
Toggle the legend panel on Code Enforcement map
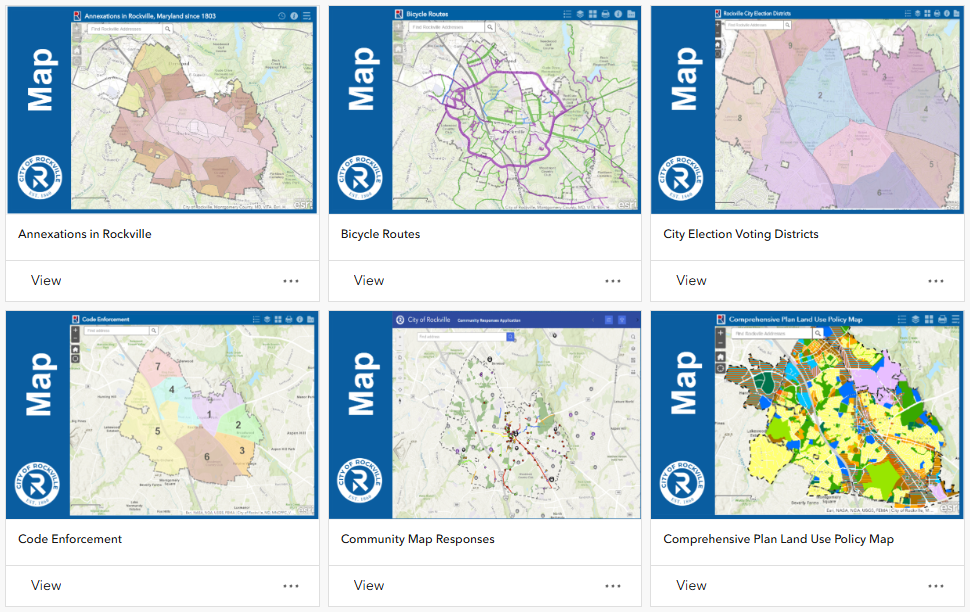257,320
